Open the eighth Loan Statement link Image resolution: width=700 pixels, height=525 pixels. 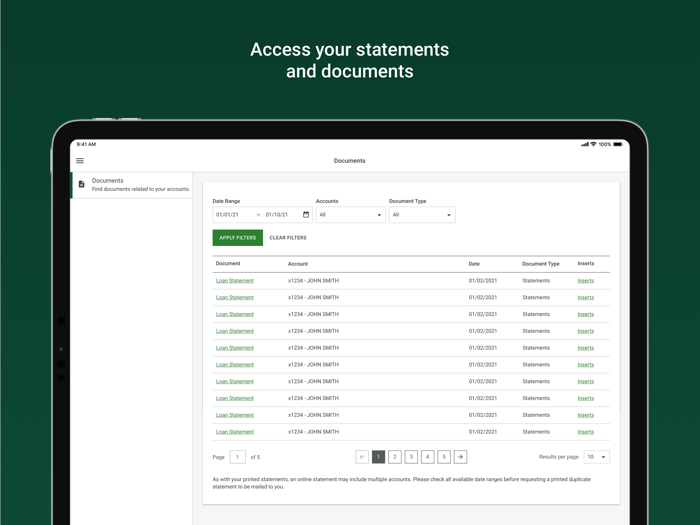pyautogui.click(x=235, y=398)
